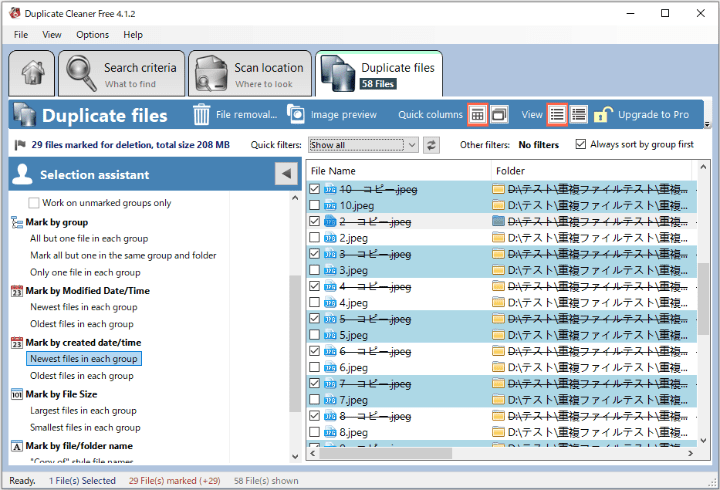Click the Duplicate Cleaner app icon in title bar
Viewport: 720px width, 490px height.
point(15,13)
